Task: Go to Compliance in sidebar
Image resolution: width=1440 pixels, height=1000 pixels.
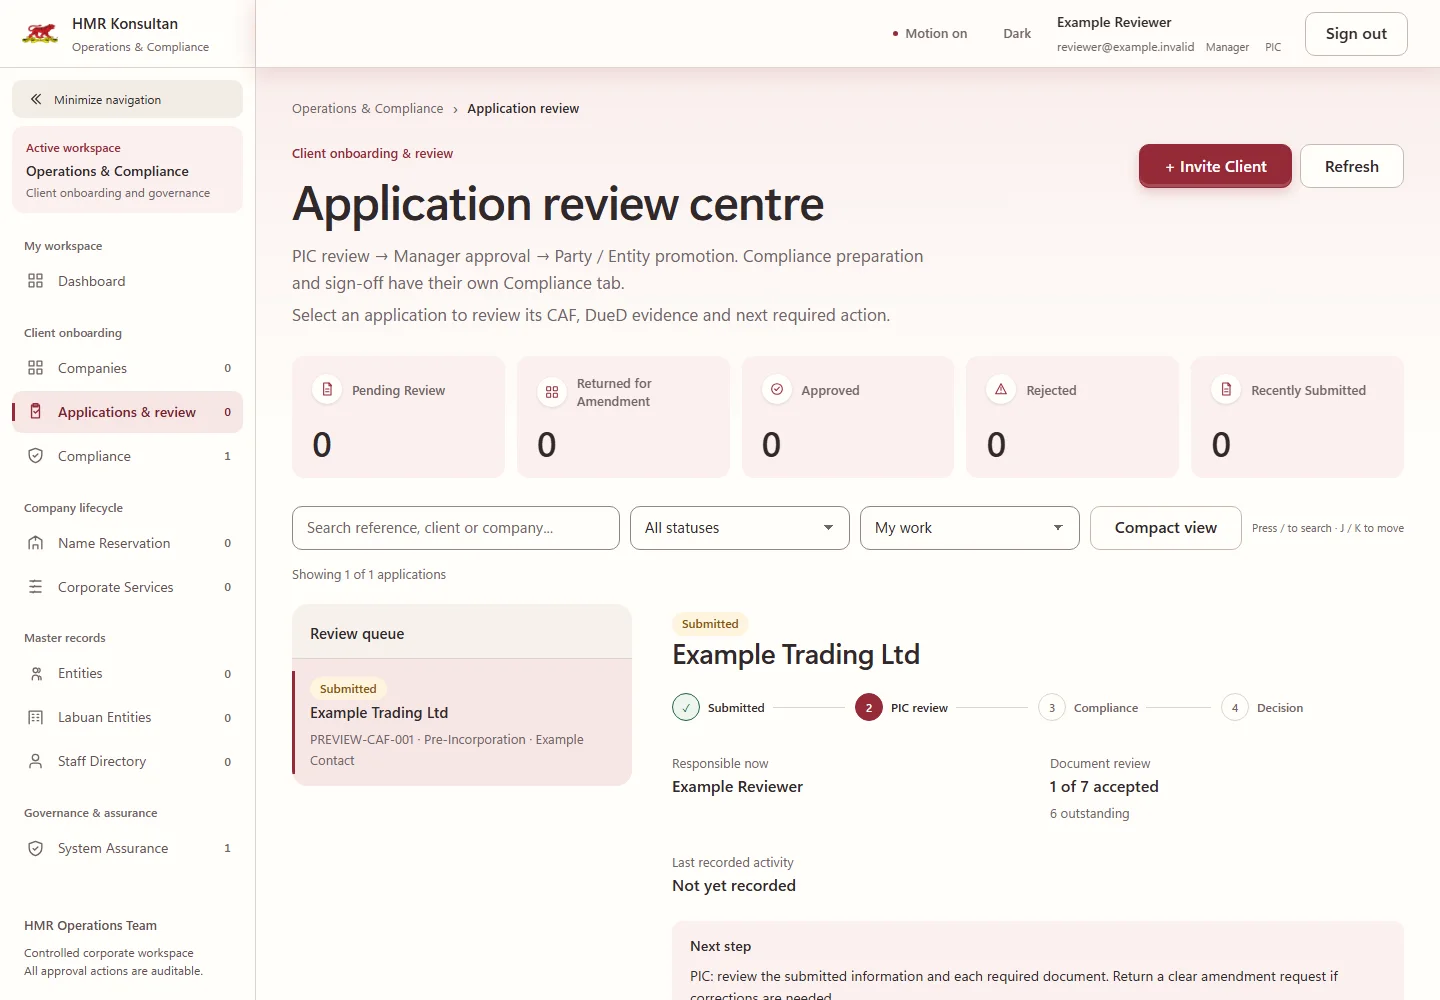Action: coord(127,456)
